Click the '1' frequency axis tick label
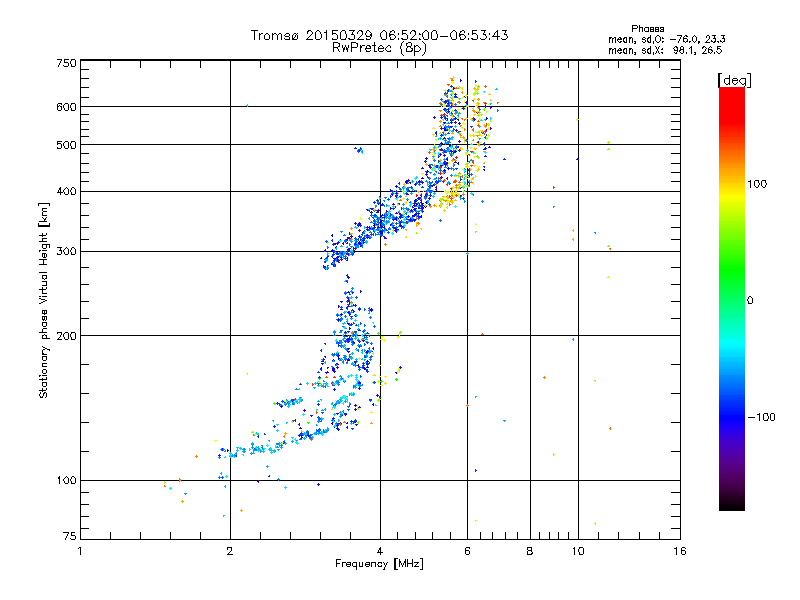The image size is (800, 600). [80, 551]
